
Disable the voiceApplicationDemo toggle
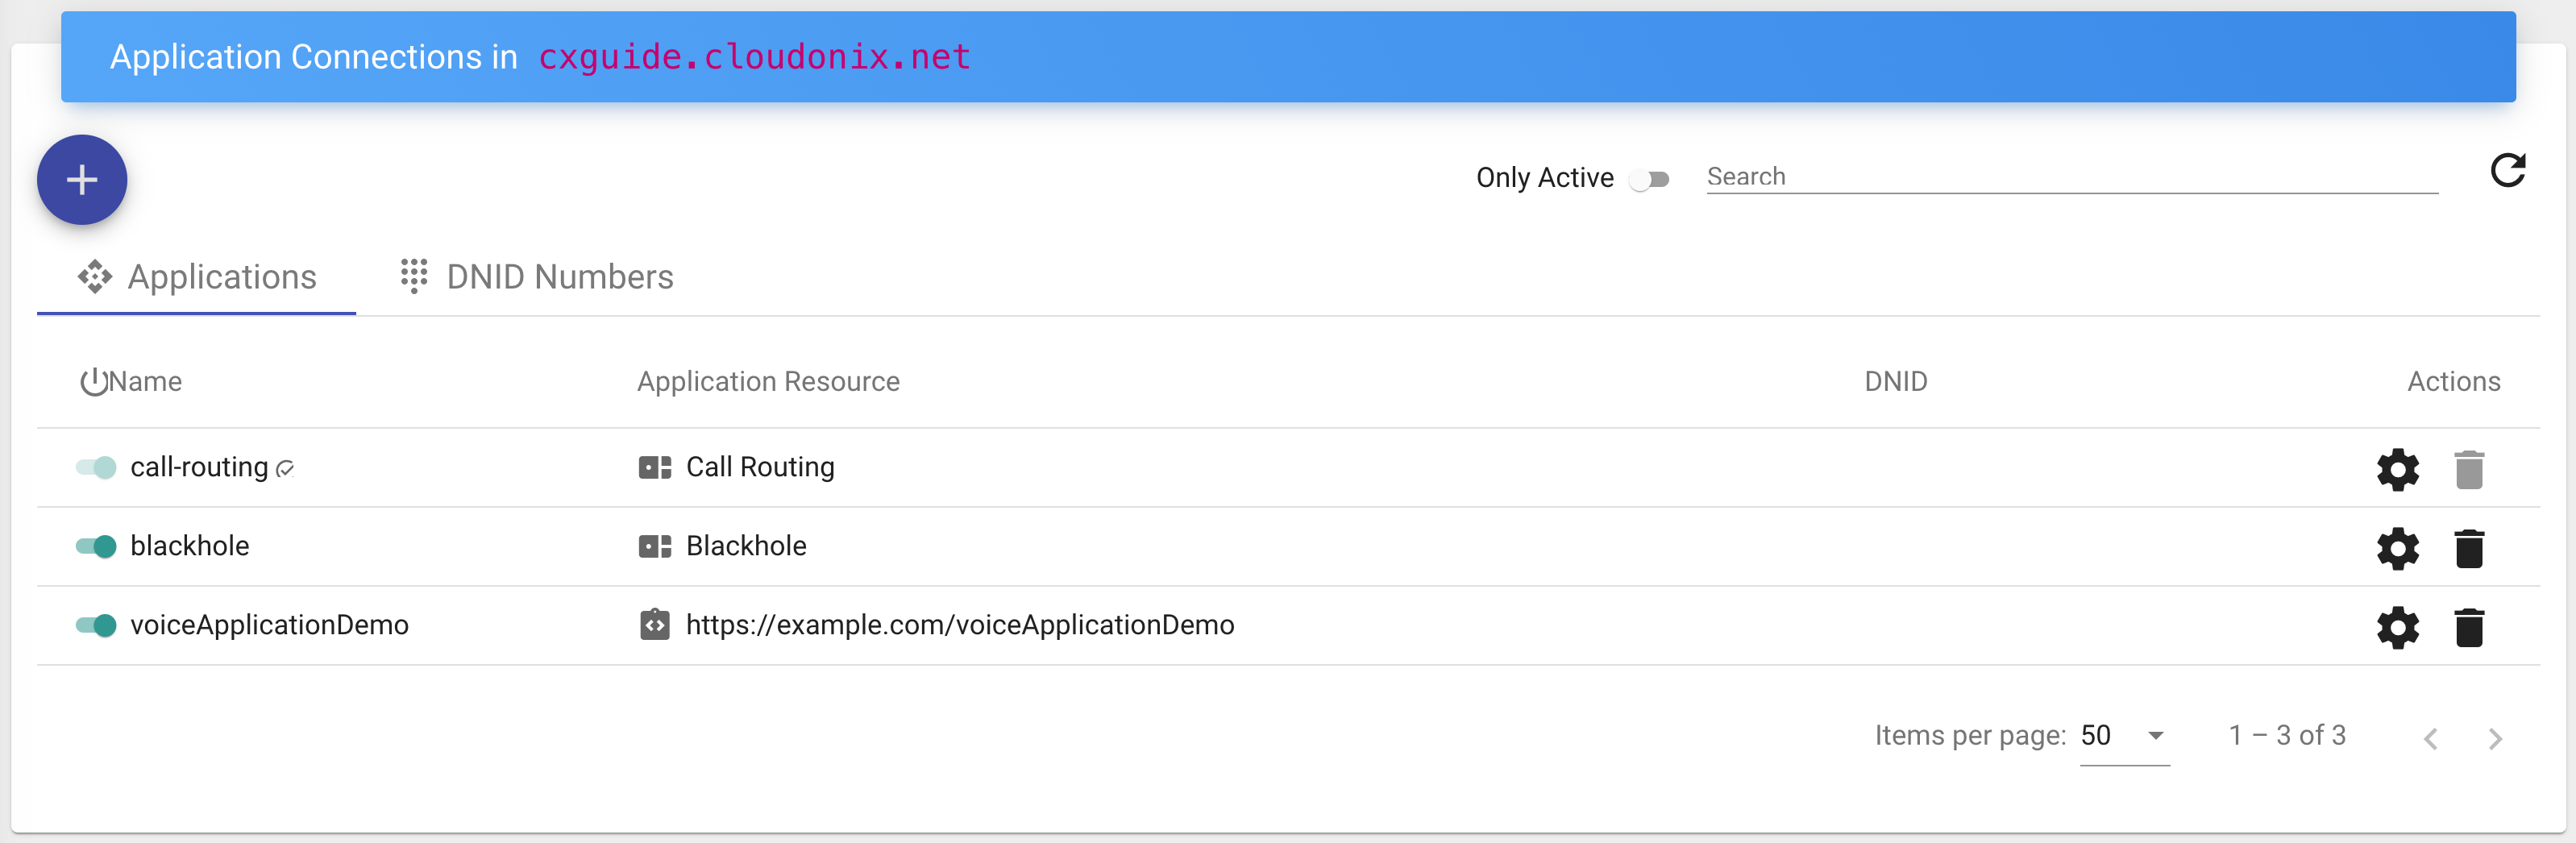pos(96,625)
